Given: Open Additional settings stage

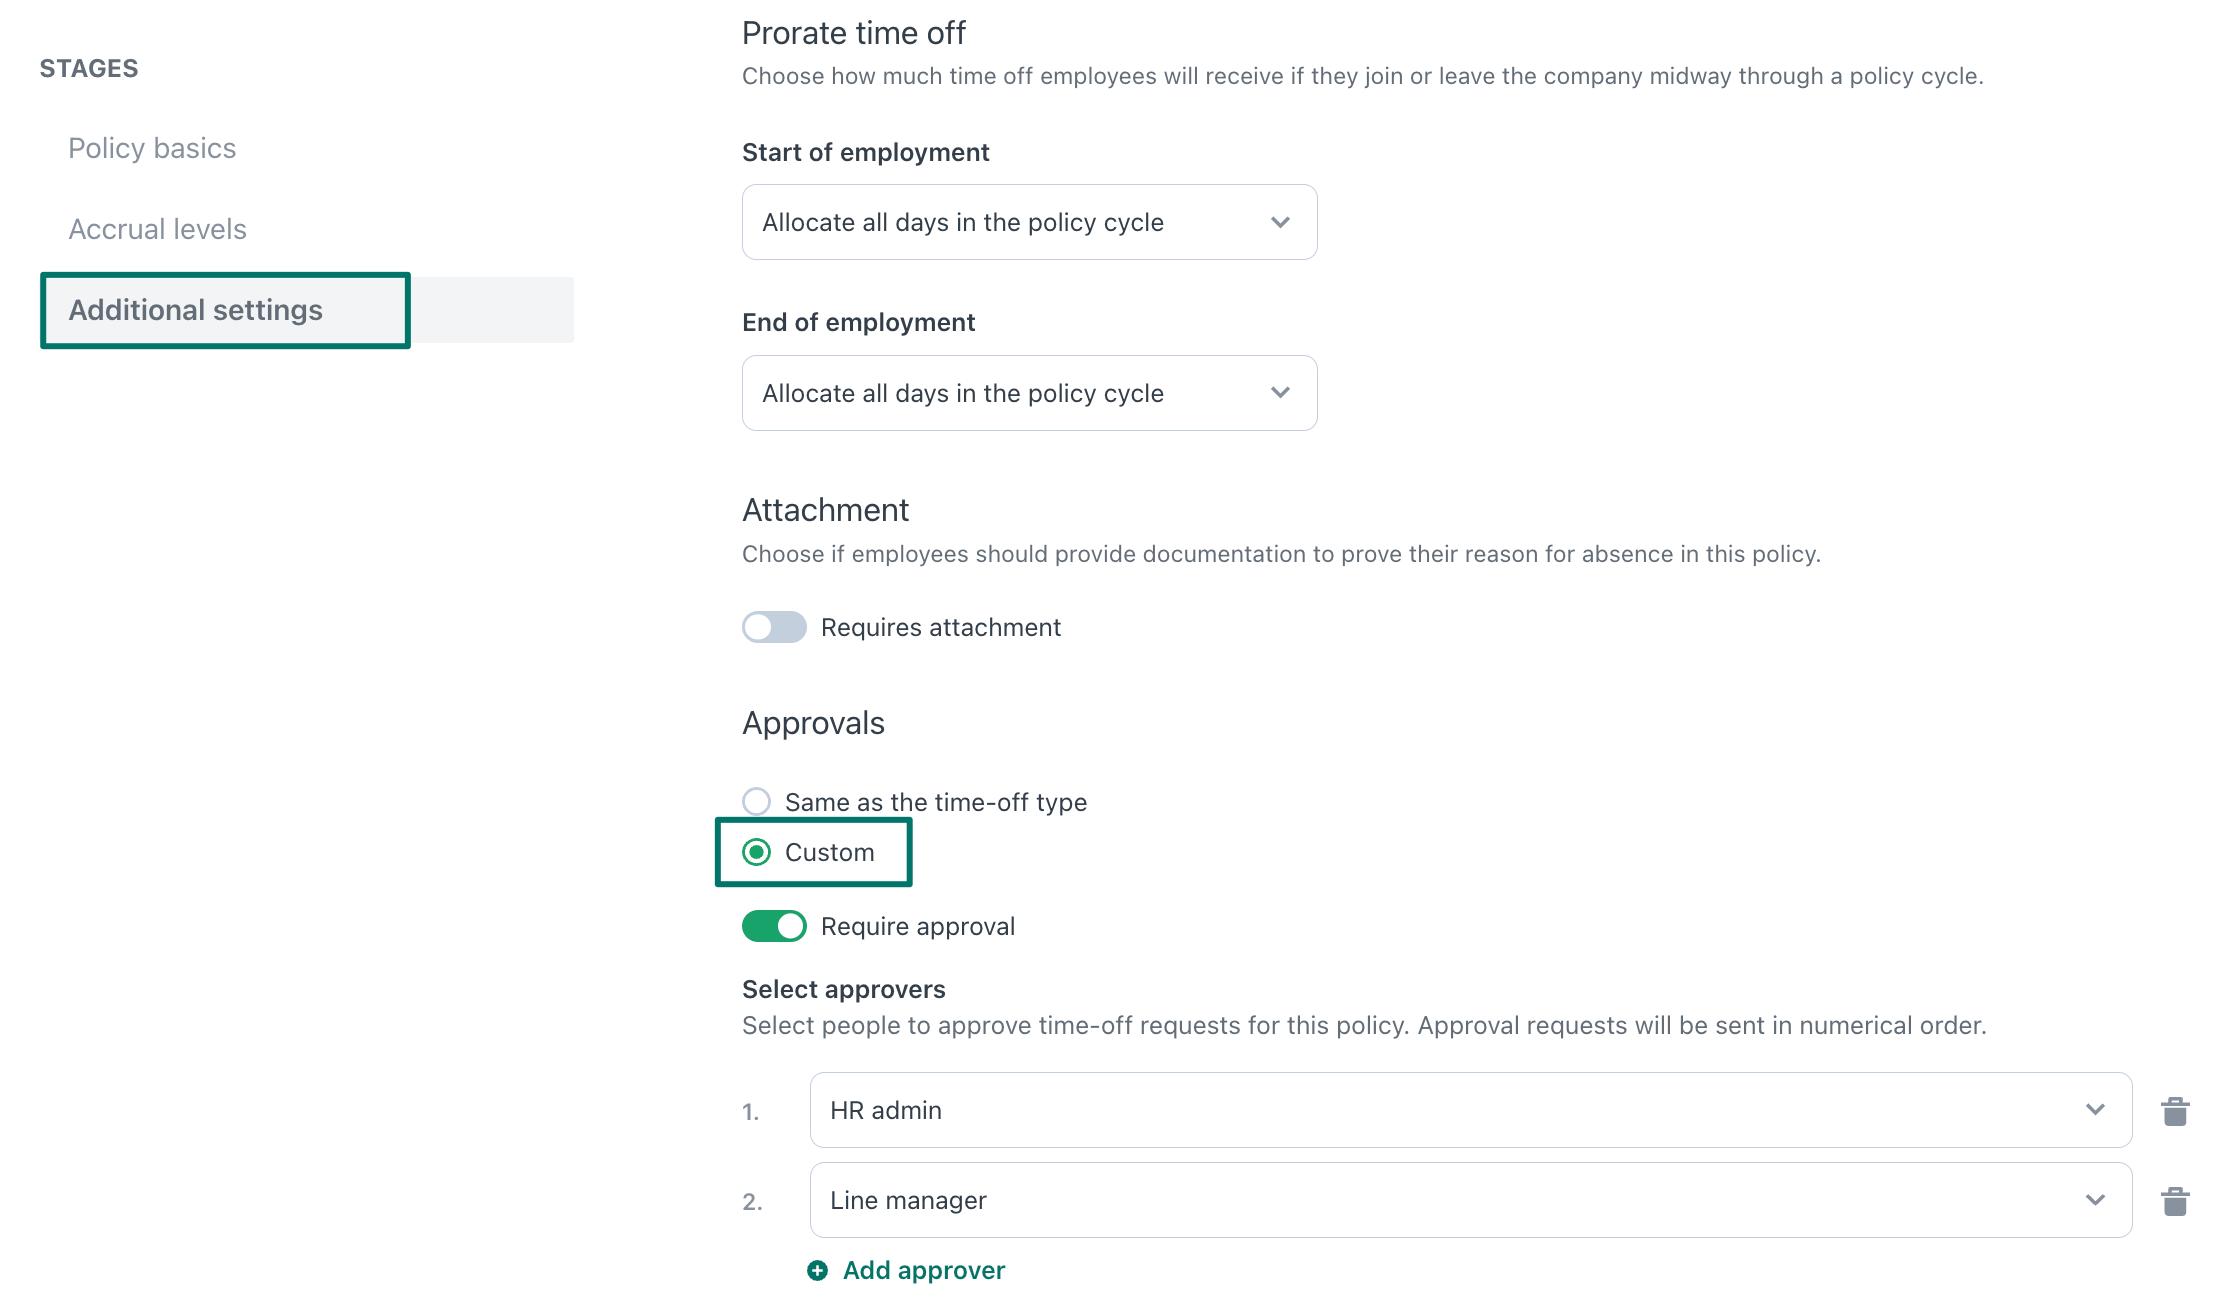Looking at the screenshot, I should click(195, 310).
